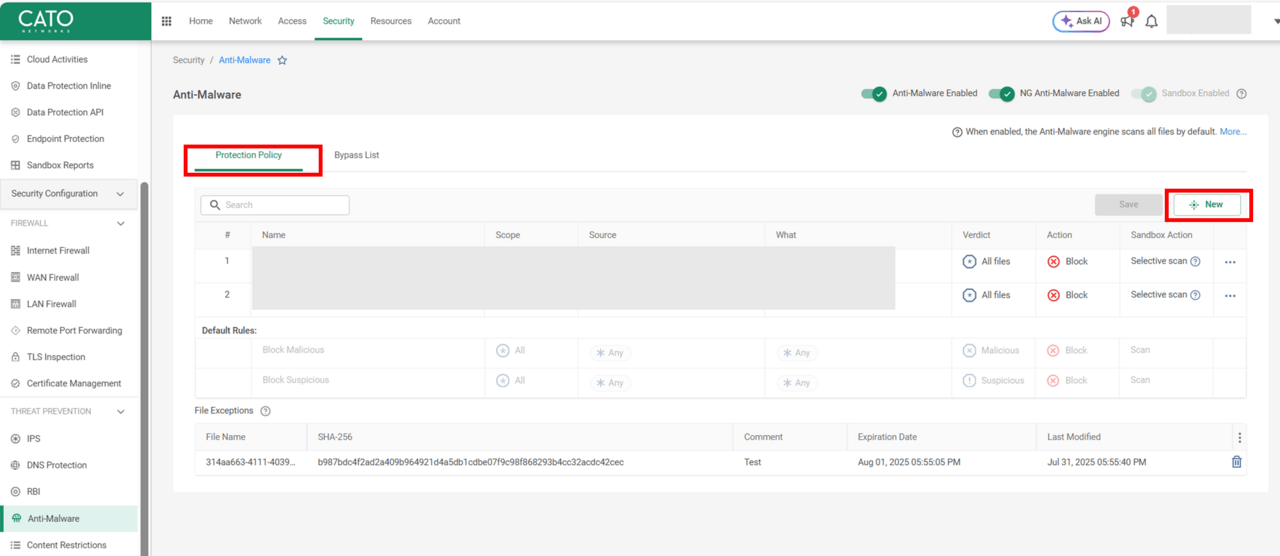This screenshot has height=556, width=1280.
Task: Click the New rule button
Action: click(x=1207, y=205)
